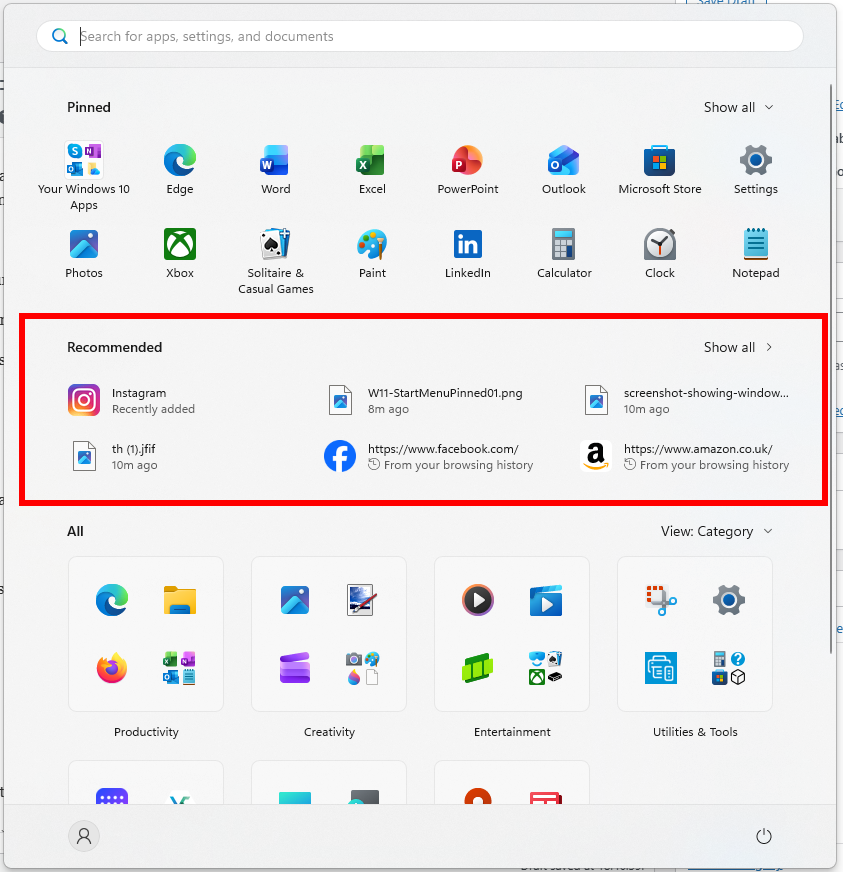Open the View: Category dropdown
The image size is (843, 872).
pos(717,531)
